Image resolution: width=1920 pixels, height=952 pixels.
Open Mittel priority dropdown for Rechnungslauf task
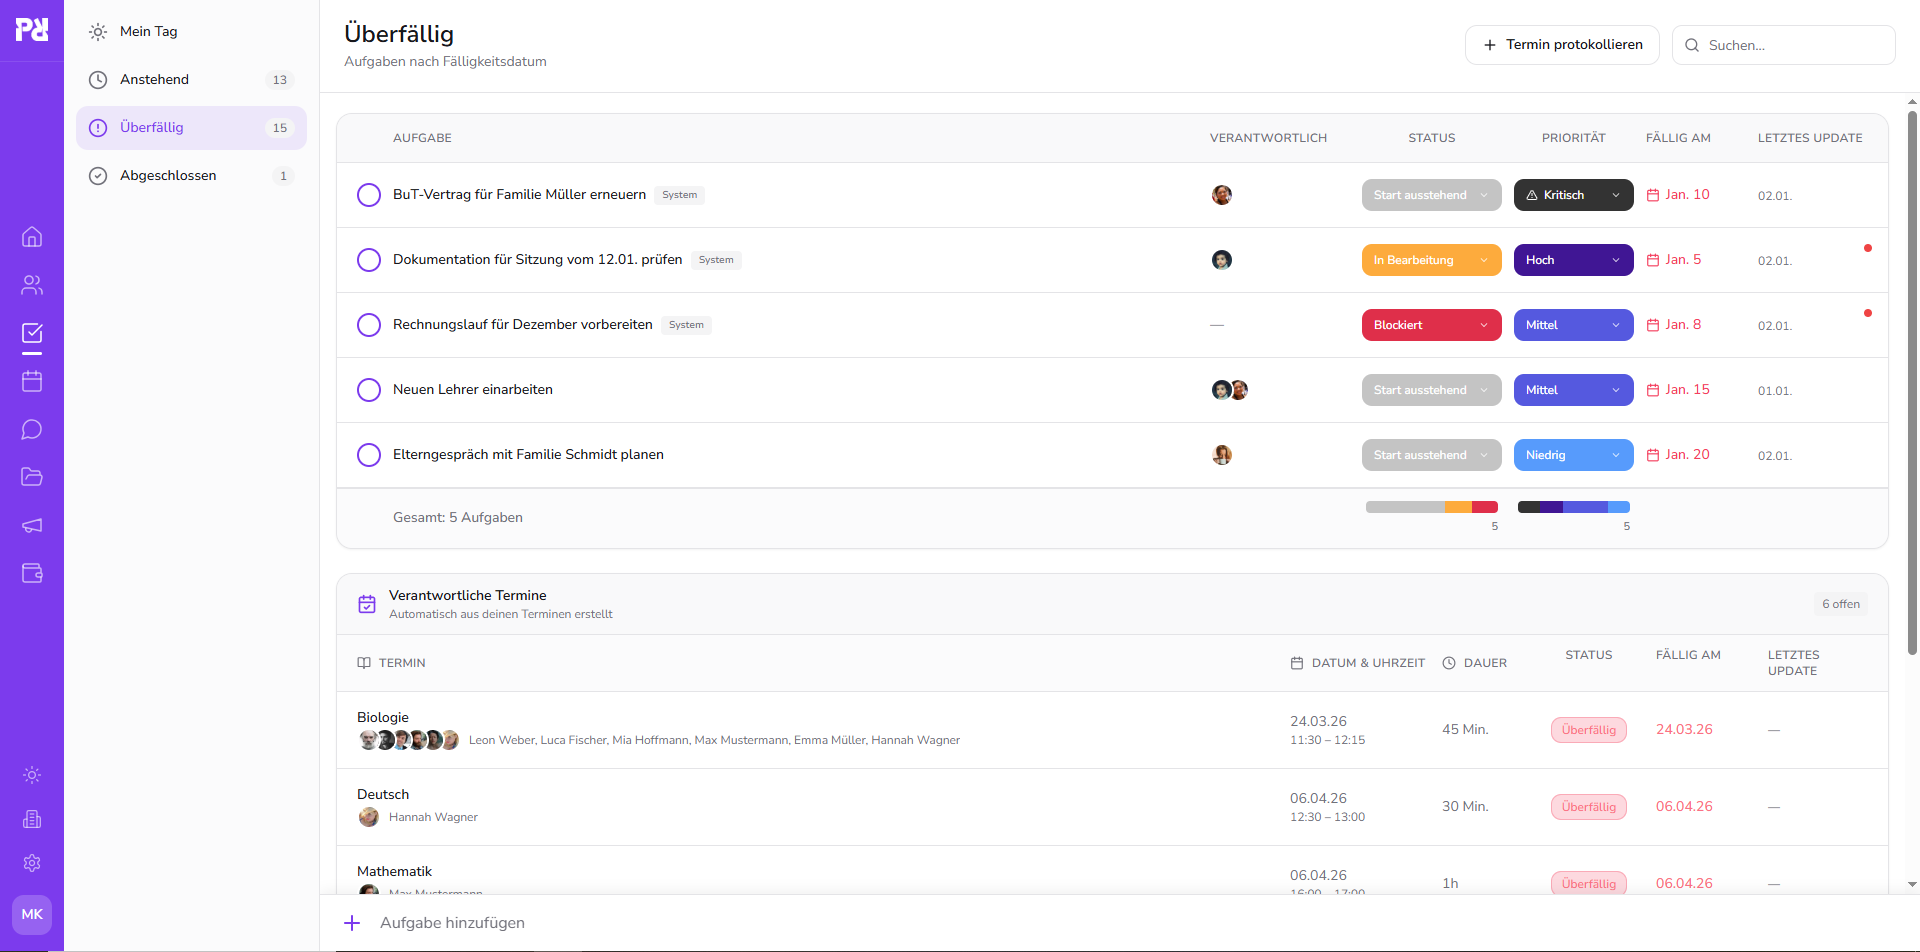[x=1573, y=325]
